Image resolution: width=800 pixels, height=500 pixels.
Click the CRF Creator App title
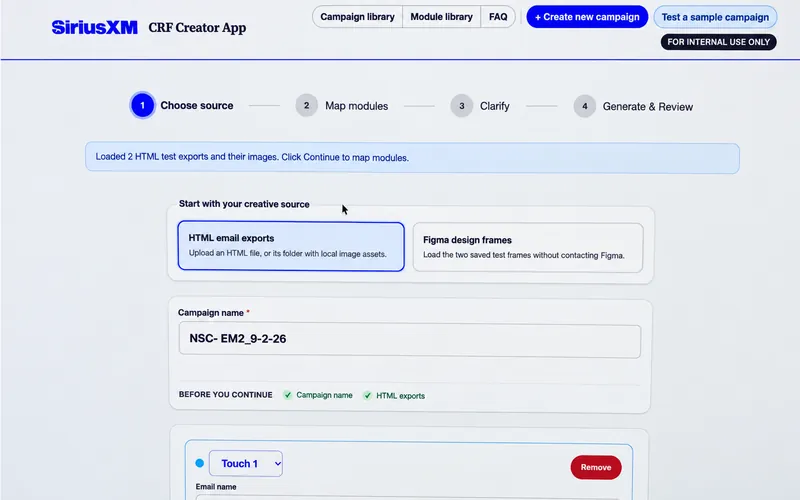[197, 28]
